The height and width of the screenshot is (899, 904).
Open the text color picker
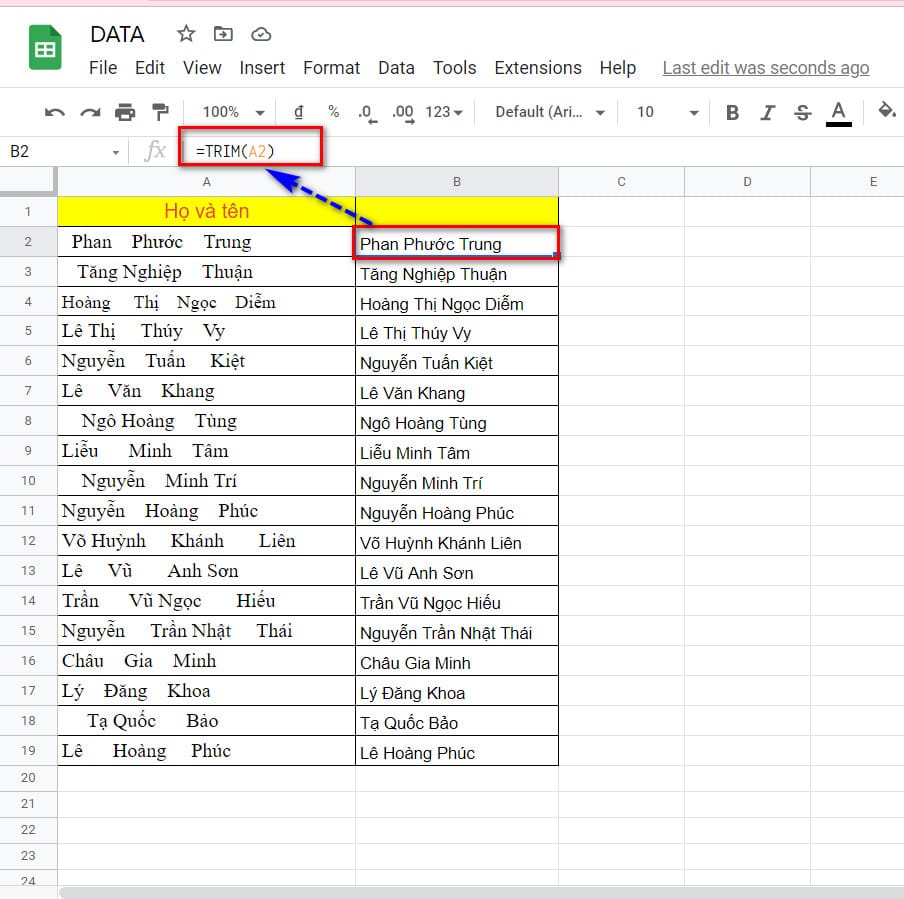point(838,112)
